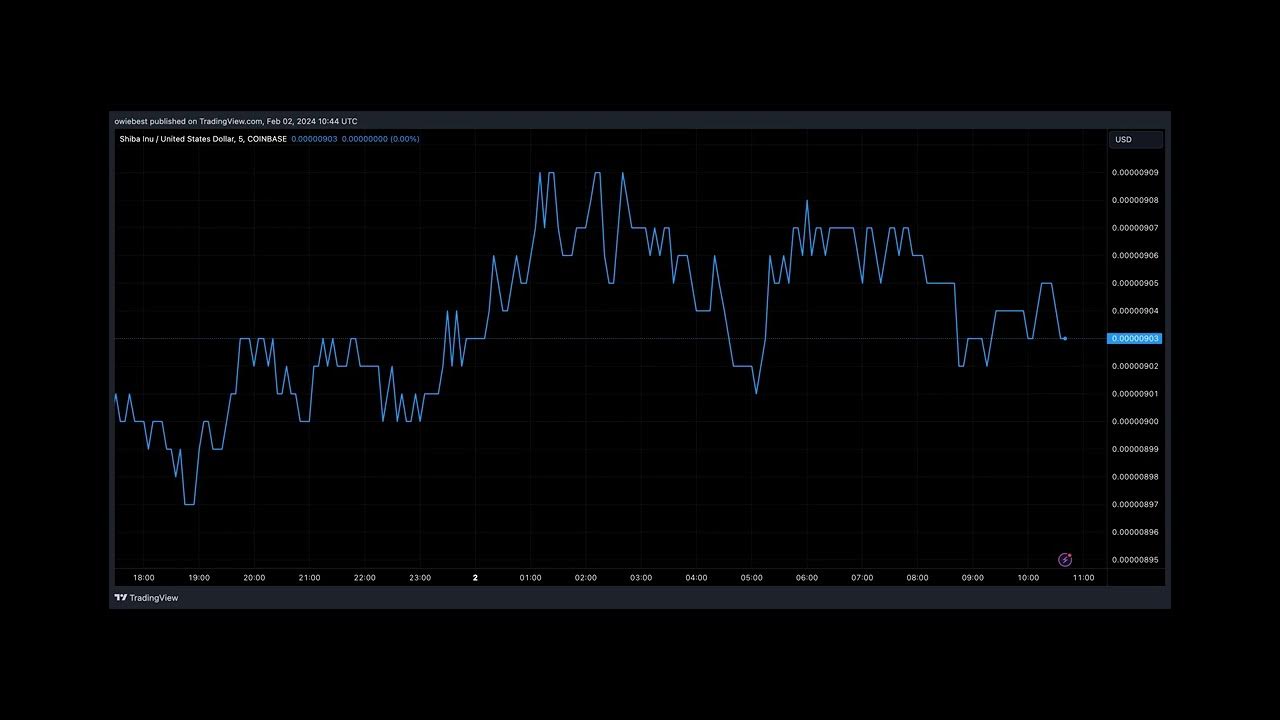
Task: Click the 0.00000895 price axis label
Action: tap(1135, 559)
